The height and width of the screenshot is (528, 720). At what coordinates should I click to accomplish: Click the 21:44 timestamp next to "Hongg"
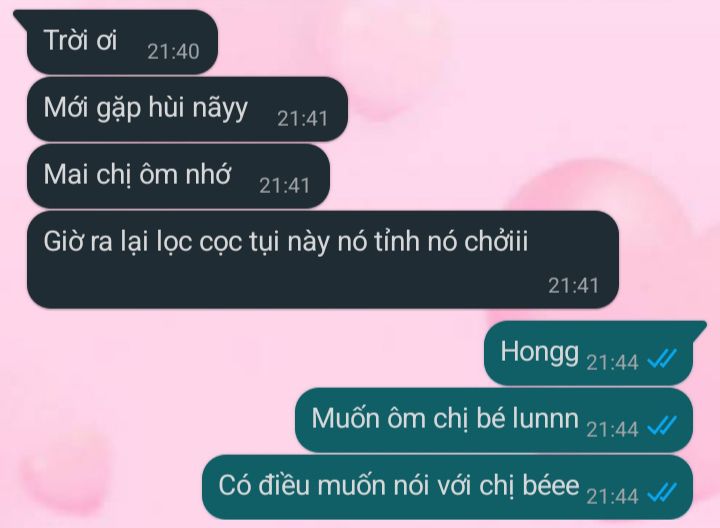point(612,362)
